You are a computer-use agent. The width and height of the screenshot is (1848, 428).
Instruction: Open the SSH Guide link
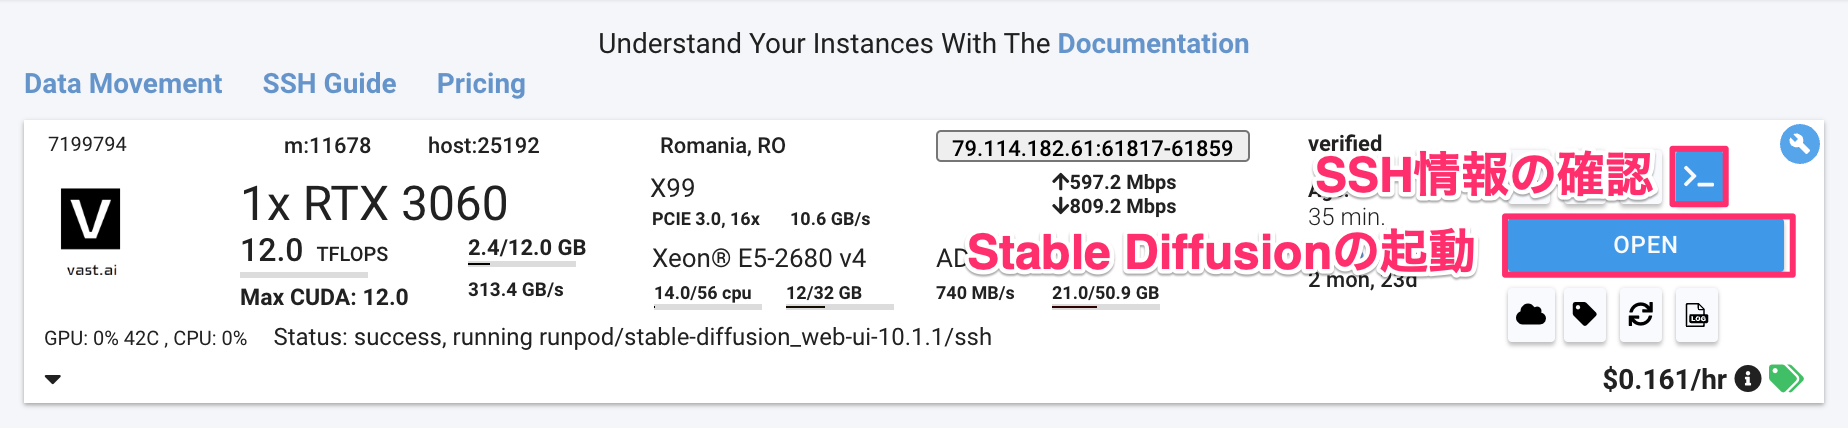pyautogui.click(x=329, y=84)
